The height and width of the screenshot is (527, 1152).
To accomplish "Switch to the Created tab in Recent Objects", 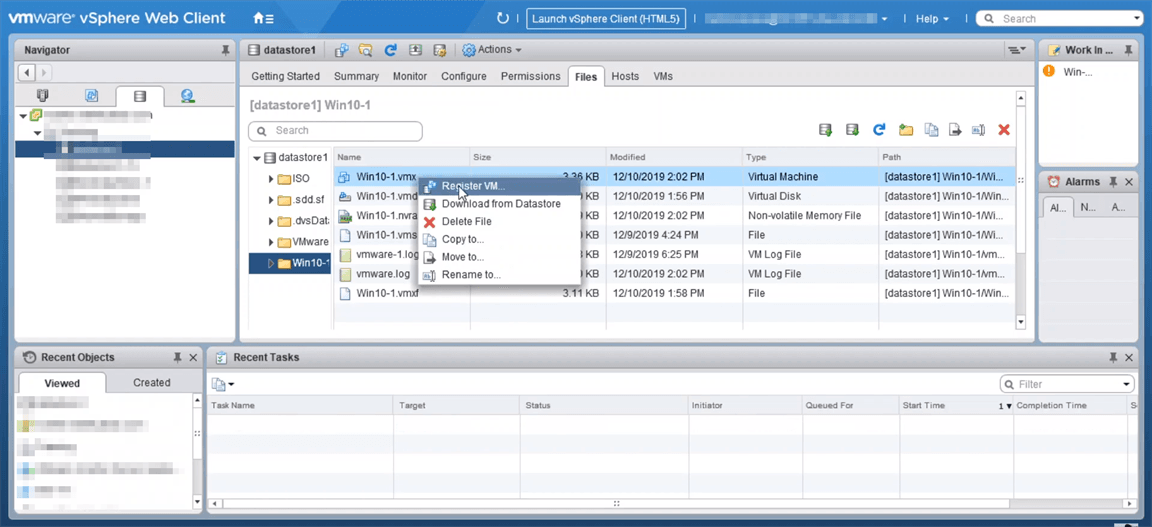I will click(x=151, y=382).
